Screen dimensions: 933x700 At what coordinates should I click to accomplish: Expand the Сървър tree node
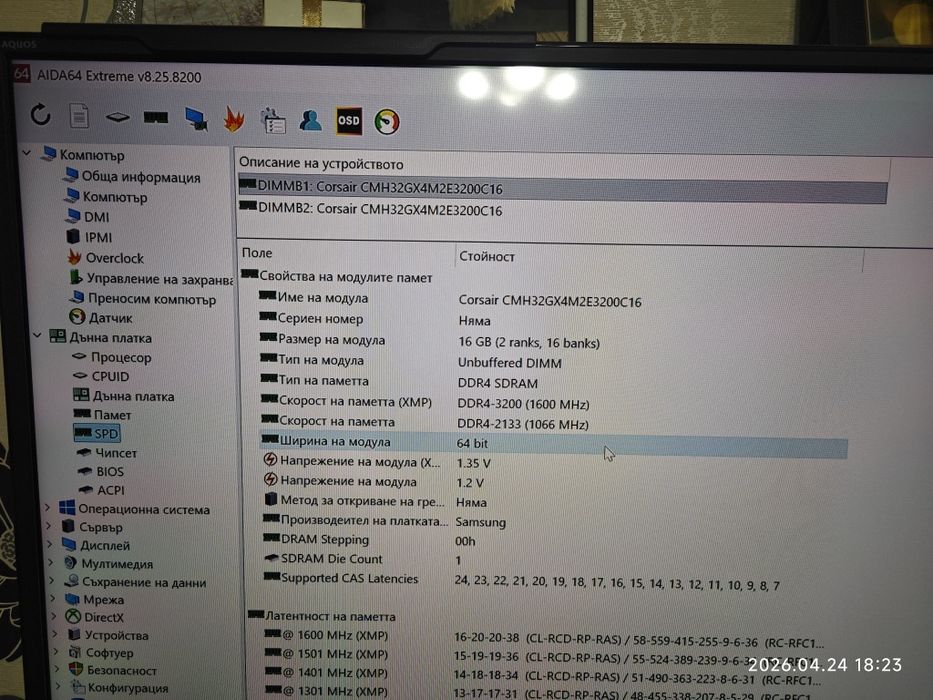49,526
